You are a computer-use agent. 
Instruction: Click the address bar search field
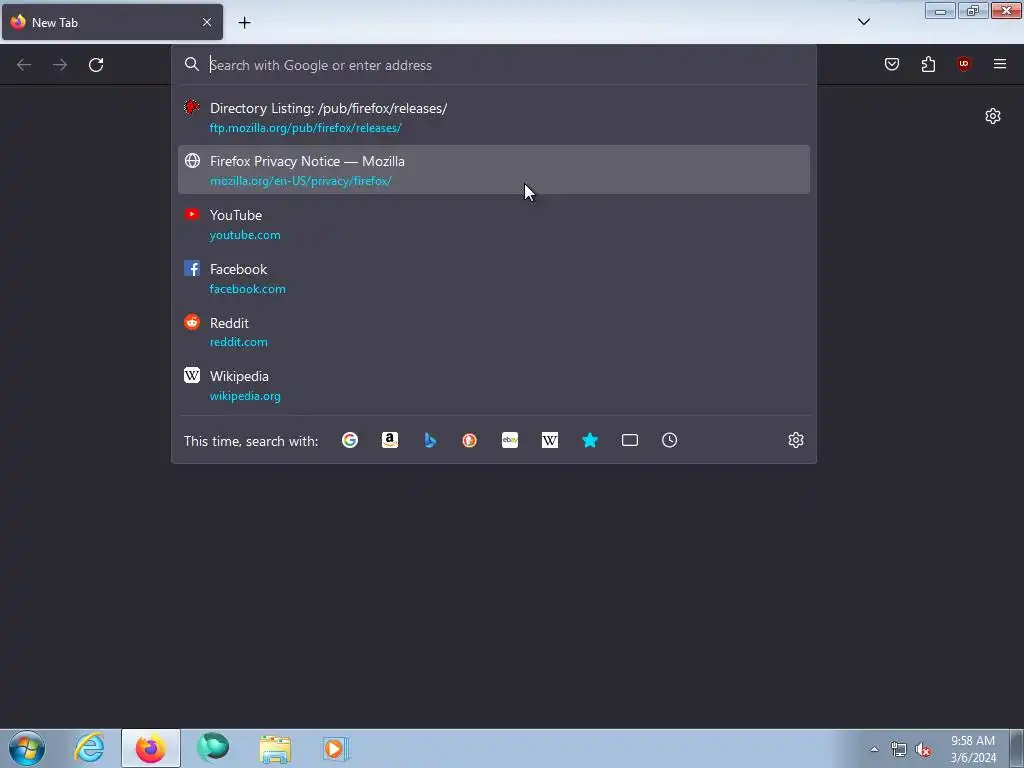pos(494,65)
